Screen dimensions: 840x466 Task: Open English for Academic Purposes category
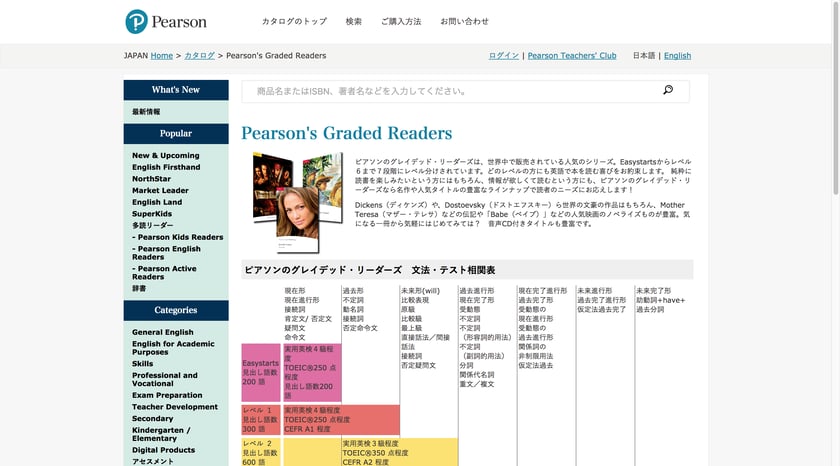point(173,348)
